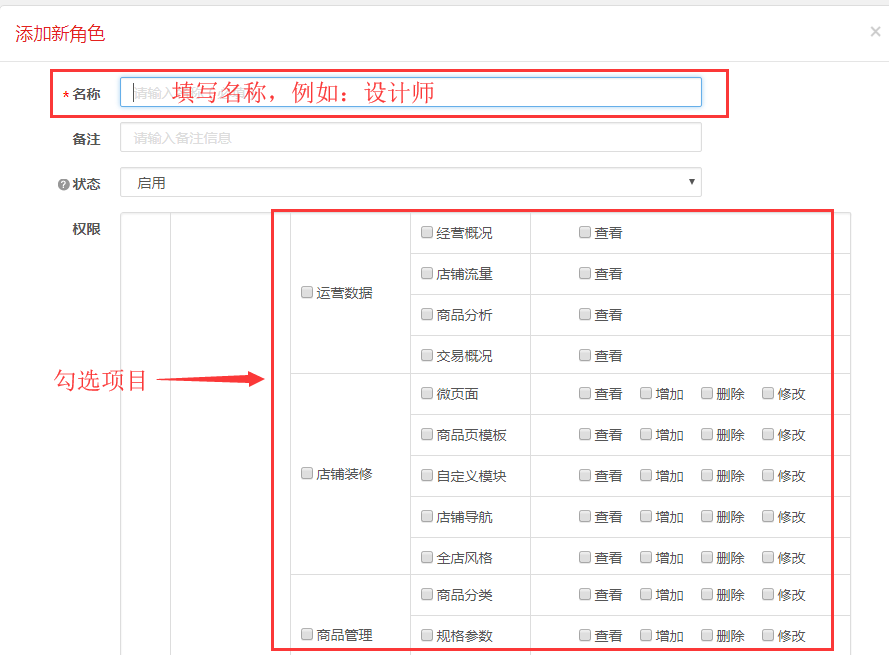Image resolution: width=889 pixels, height=655 pixels.
Task: Enable 修改 permission for 自定义模块
Action: tap(768, 475)
